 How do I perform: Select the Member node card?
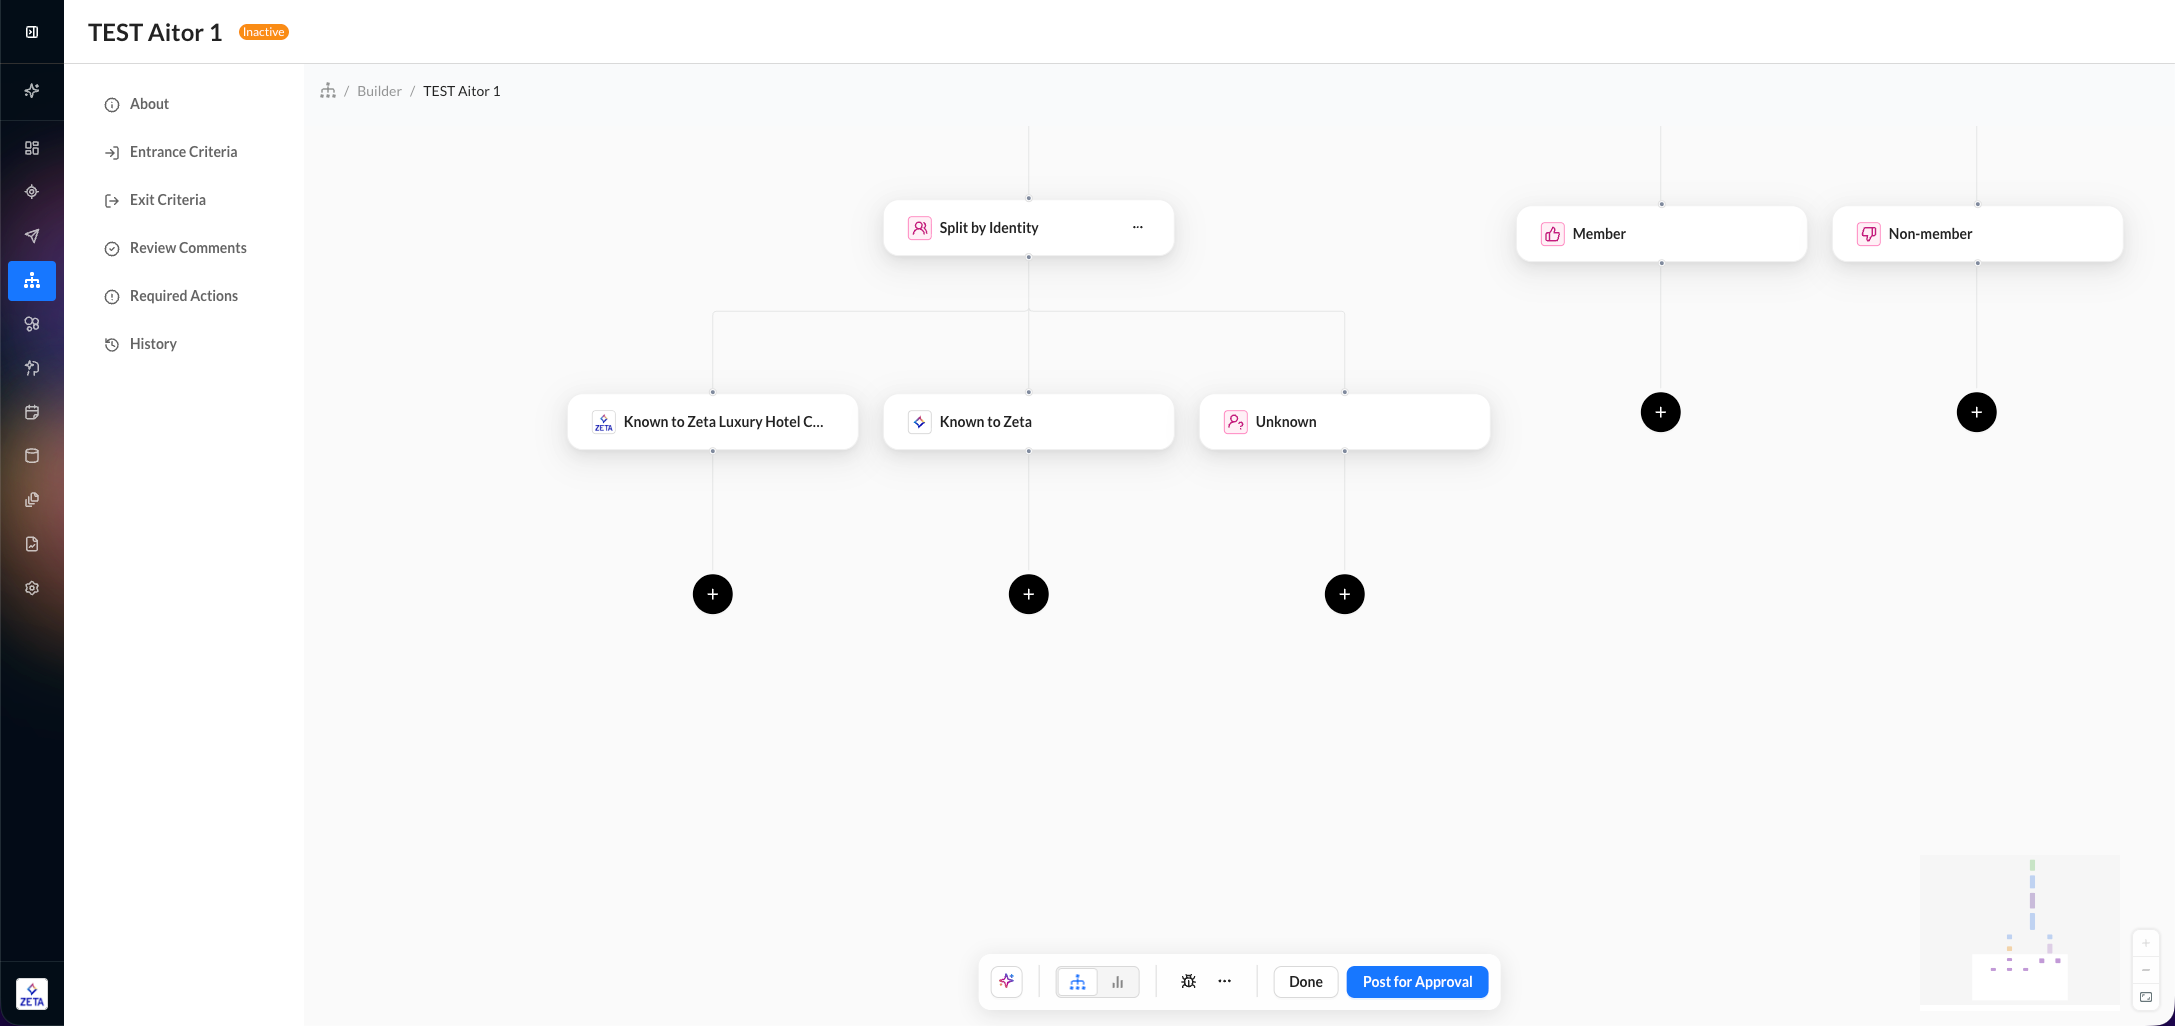point(1662,234)
